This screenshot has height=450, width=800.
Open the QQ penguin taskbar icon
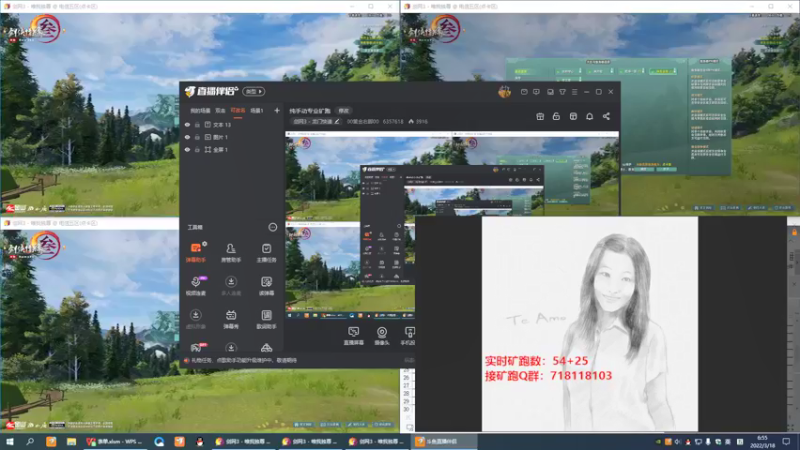click(199, 441)
